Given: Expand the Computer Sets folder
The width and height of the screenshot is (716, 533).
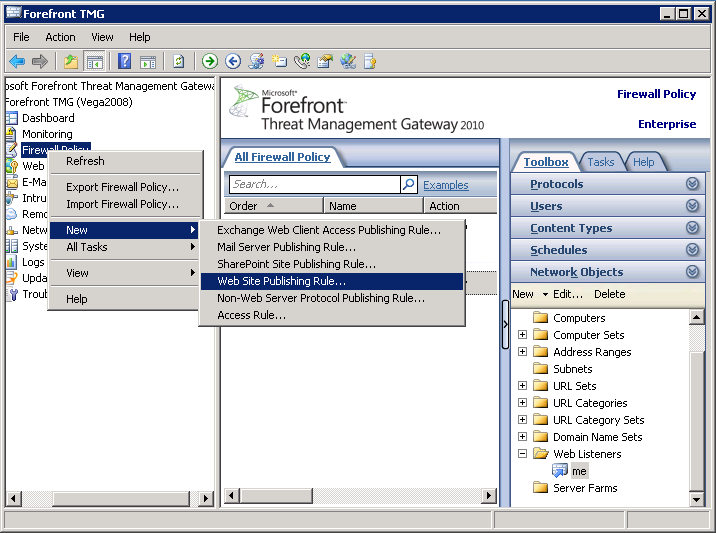Looking at the screenshot, I should [522, 335].
